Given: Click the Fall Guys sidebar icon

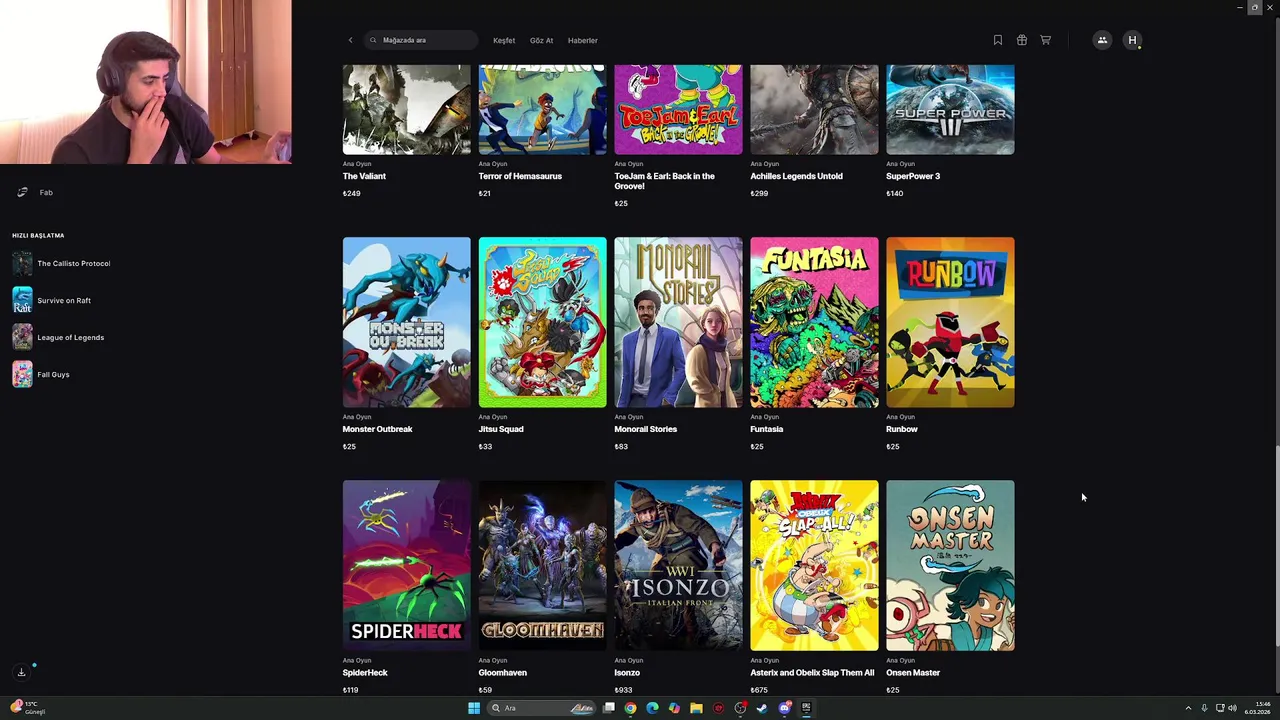Looking at the screenshot, I should (22, 374).
